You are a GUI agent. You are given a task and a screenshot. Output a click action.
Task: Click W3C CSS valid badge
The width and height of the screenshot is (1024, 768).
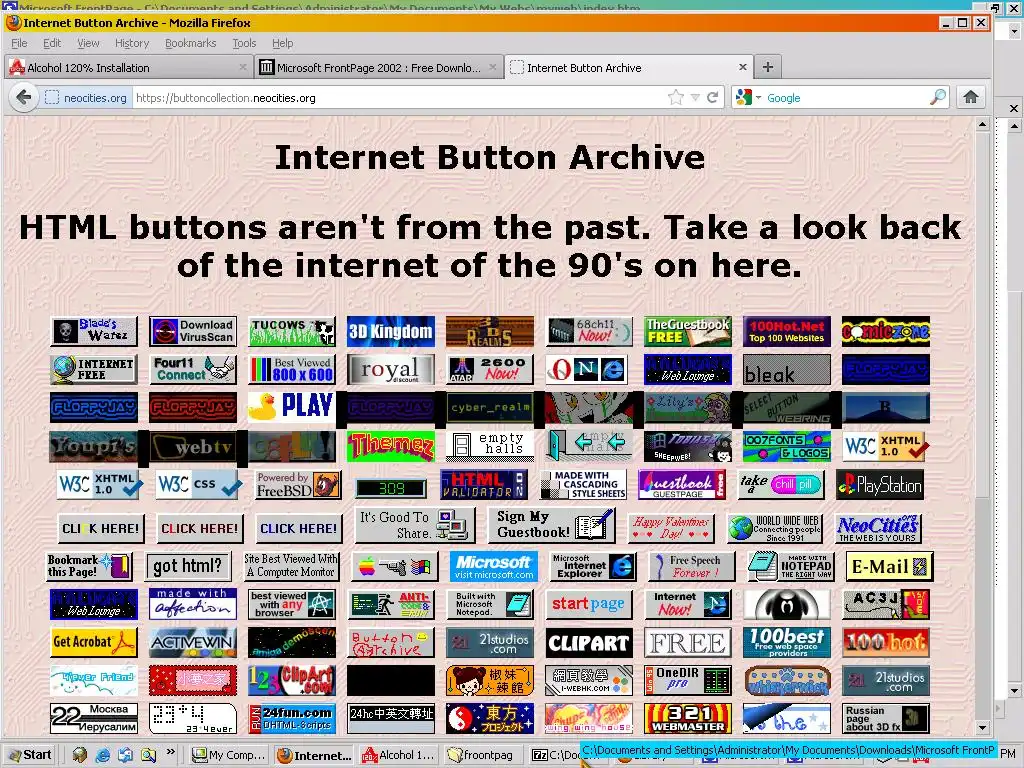[x=199, y=485]
